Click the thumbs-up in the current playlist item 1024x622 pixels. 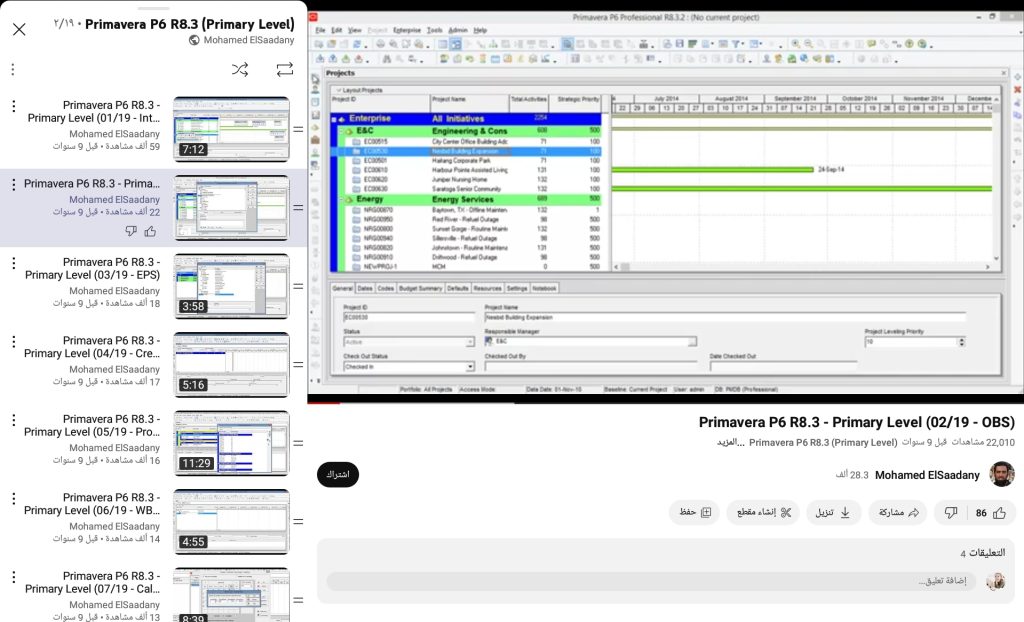(150, 231)
